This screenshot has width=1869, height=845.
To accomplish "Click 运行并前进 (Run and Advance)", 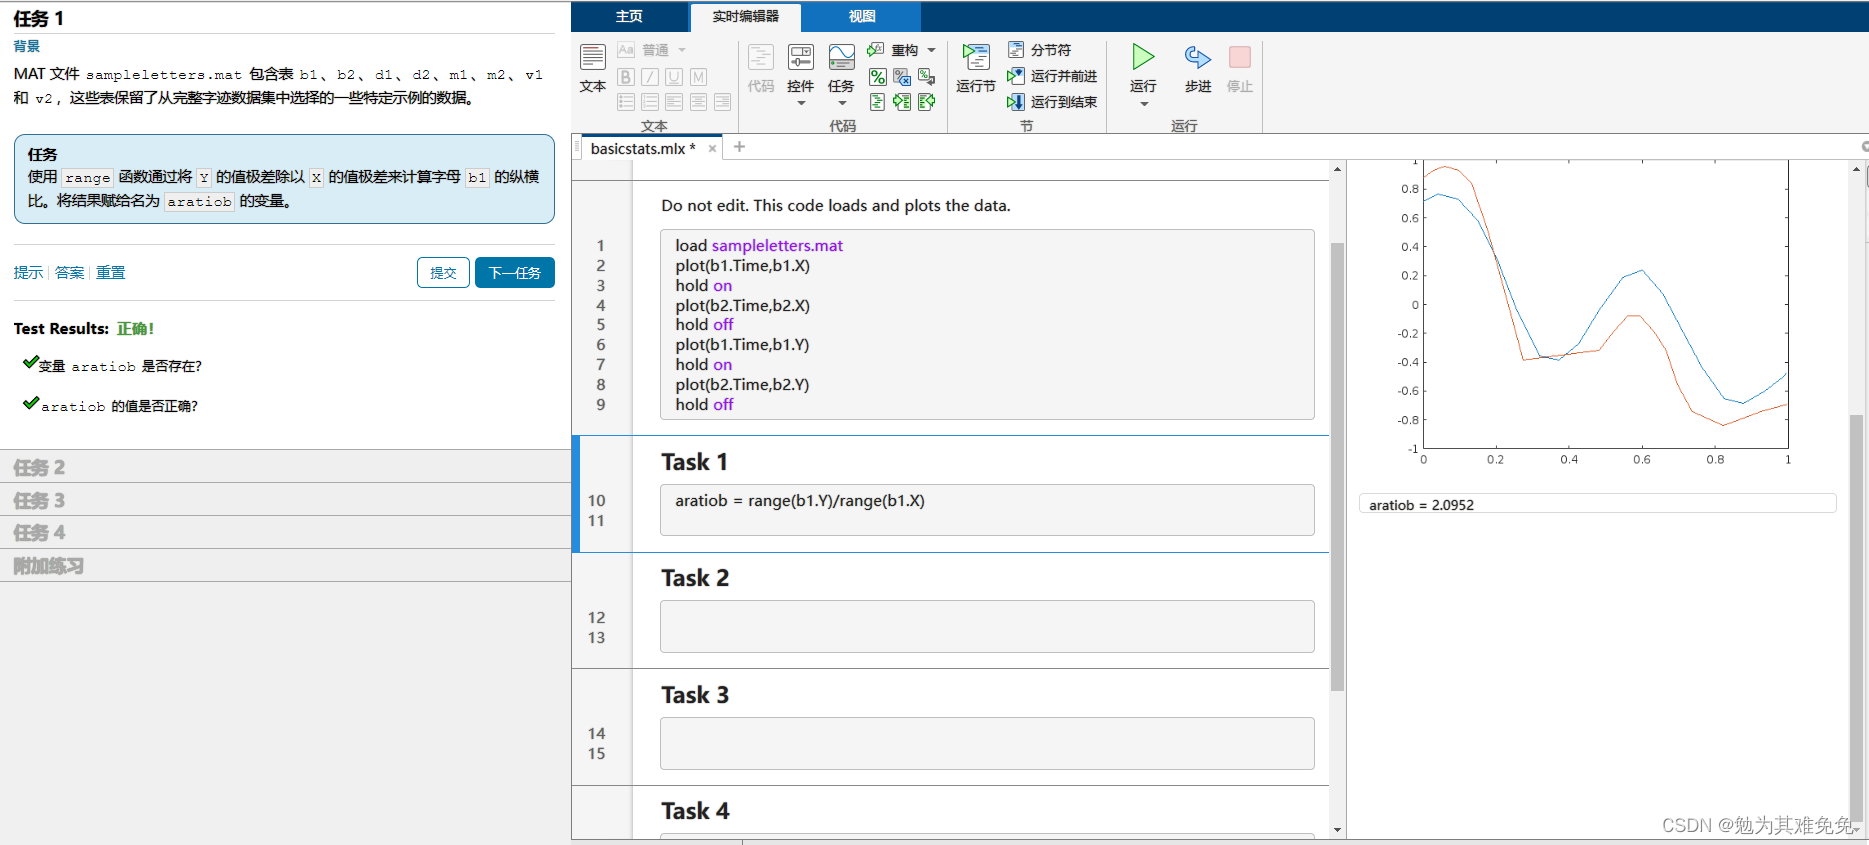I will (1052, 76).
